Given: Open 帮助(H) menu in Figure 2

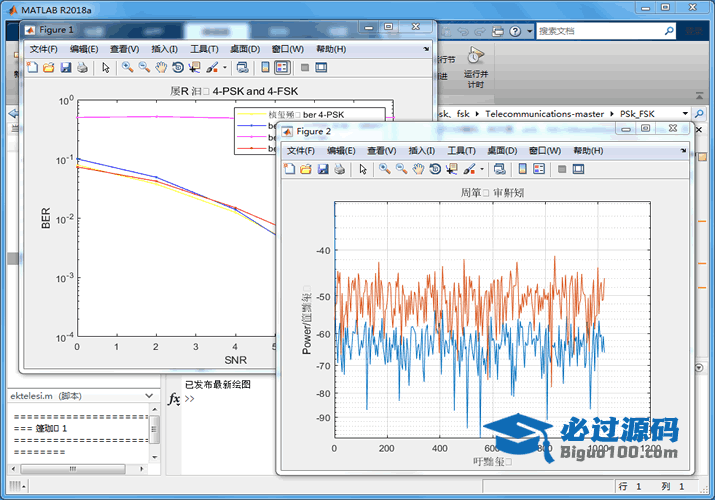Looking at the screenshot, I should coord(588,150).
